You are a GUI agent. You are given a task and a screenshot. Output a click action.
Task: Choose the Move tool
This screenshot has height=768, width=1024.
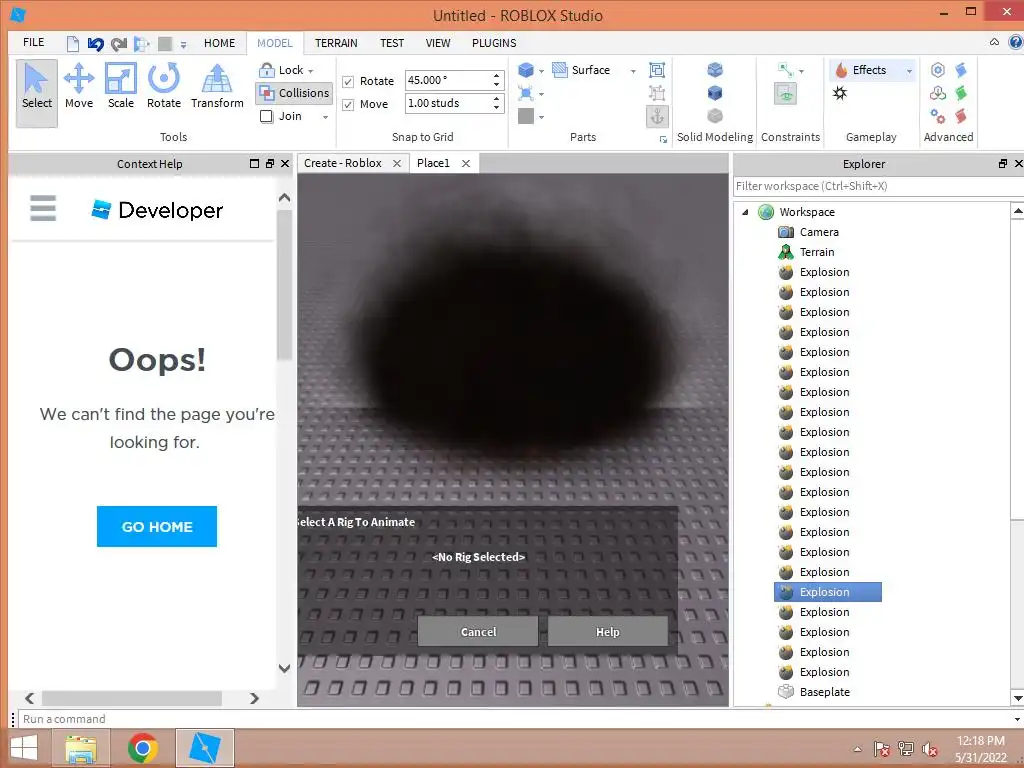pyautogui.click(x=78, y=87)
